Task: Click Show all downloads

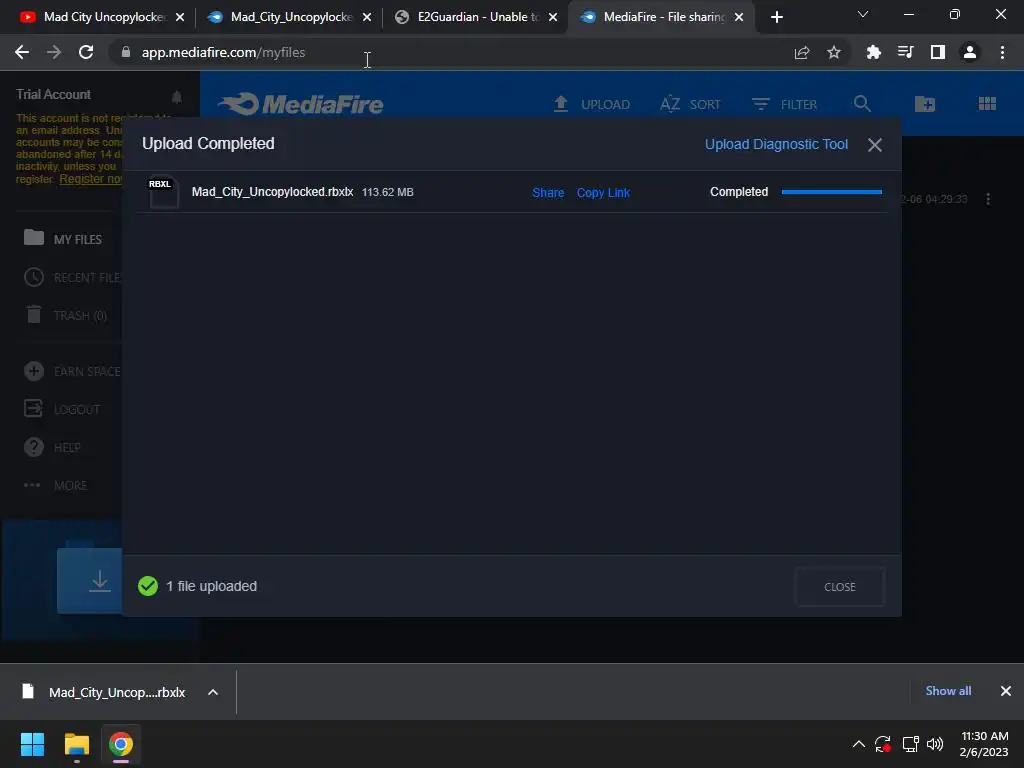Action: click(948, 691)
